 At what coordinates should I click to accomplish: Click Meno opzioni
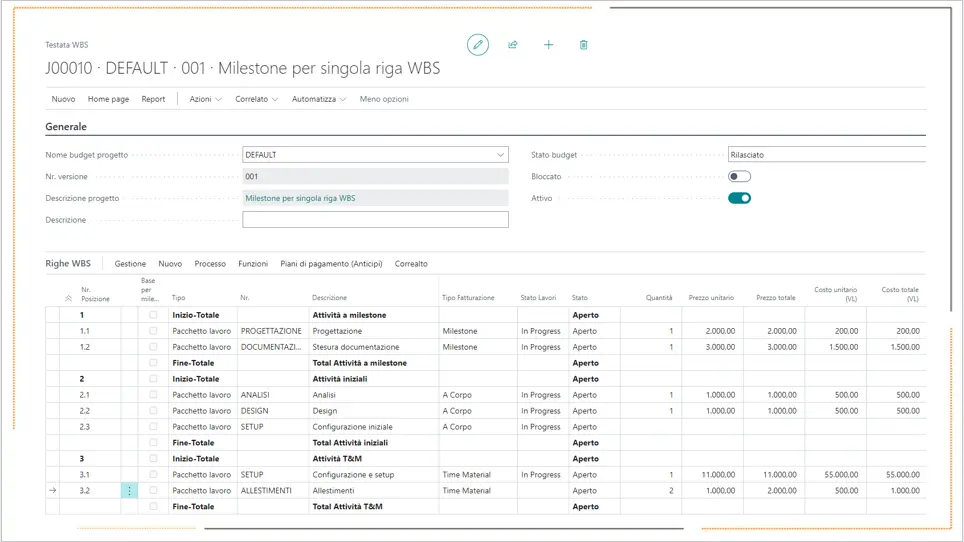pyautogui.click(x=384, y=99)
